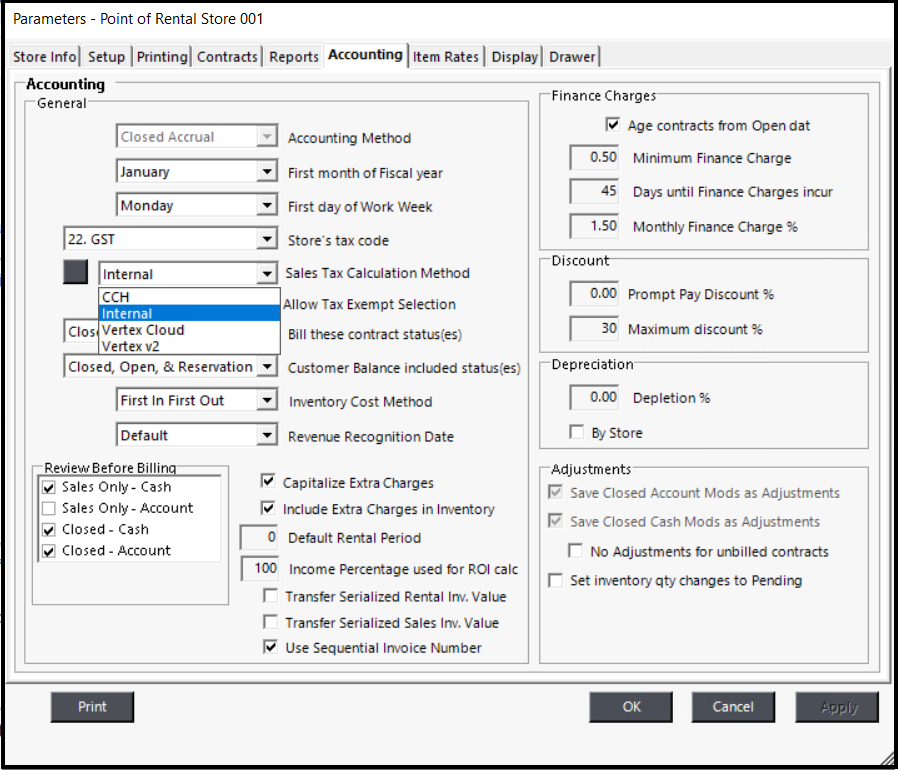Go to the Drawer tab

(x=573, y=57)
